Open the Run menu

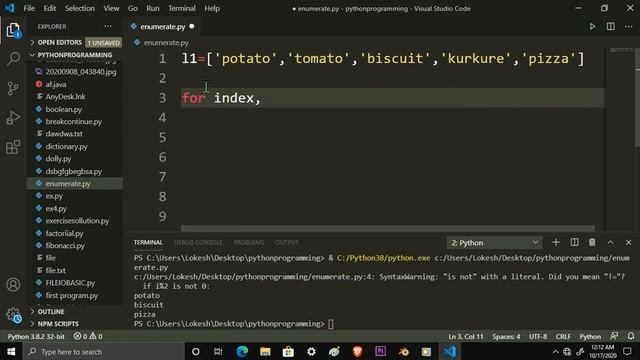pos(153,8)
